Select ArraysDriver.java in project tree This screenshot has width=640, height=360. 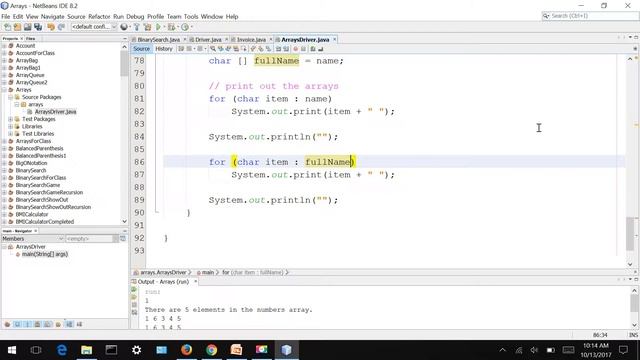point(56,112)
